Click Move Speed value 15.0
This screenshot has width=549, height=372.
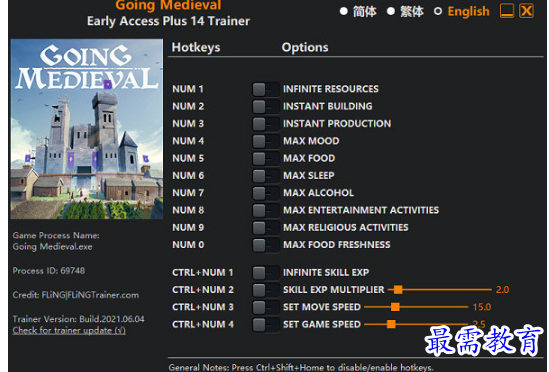[482, 307]
